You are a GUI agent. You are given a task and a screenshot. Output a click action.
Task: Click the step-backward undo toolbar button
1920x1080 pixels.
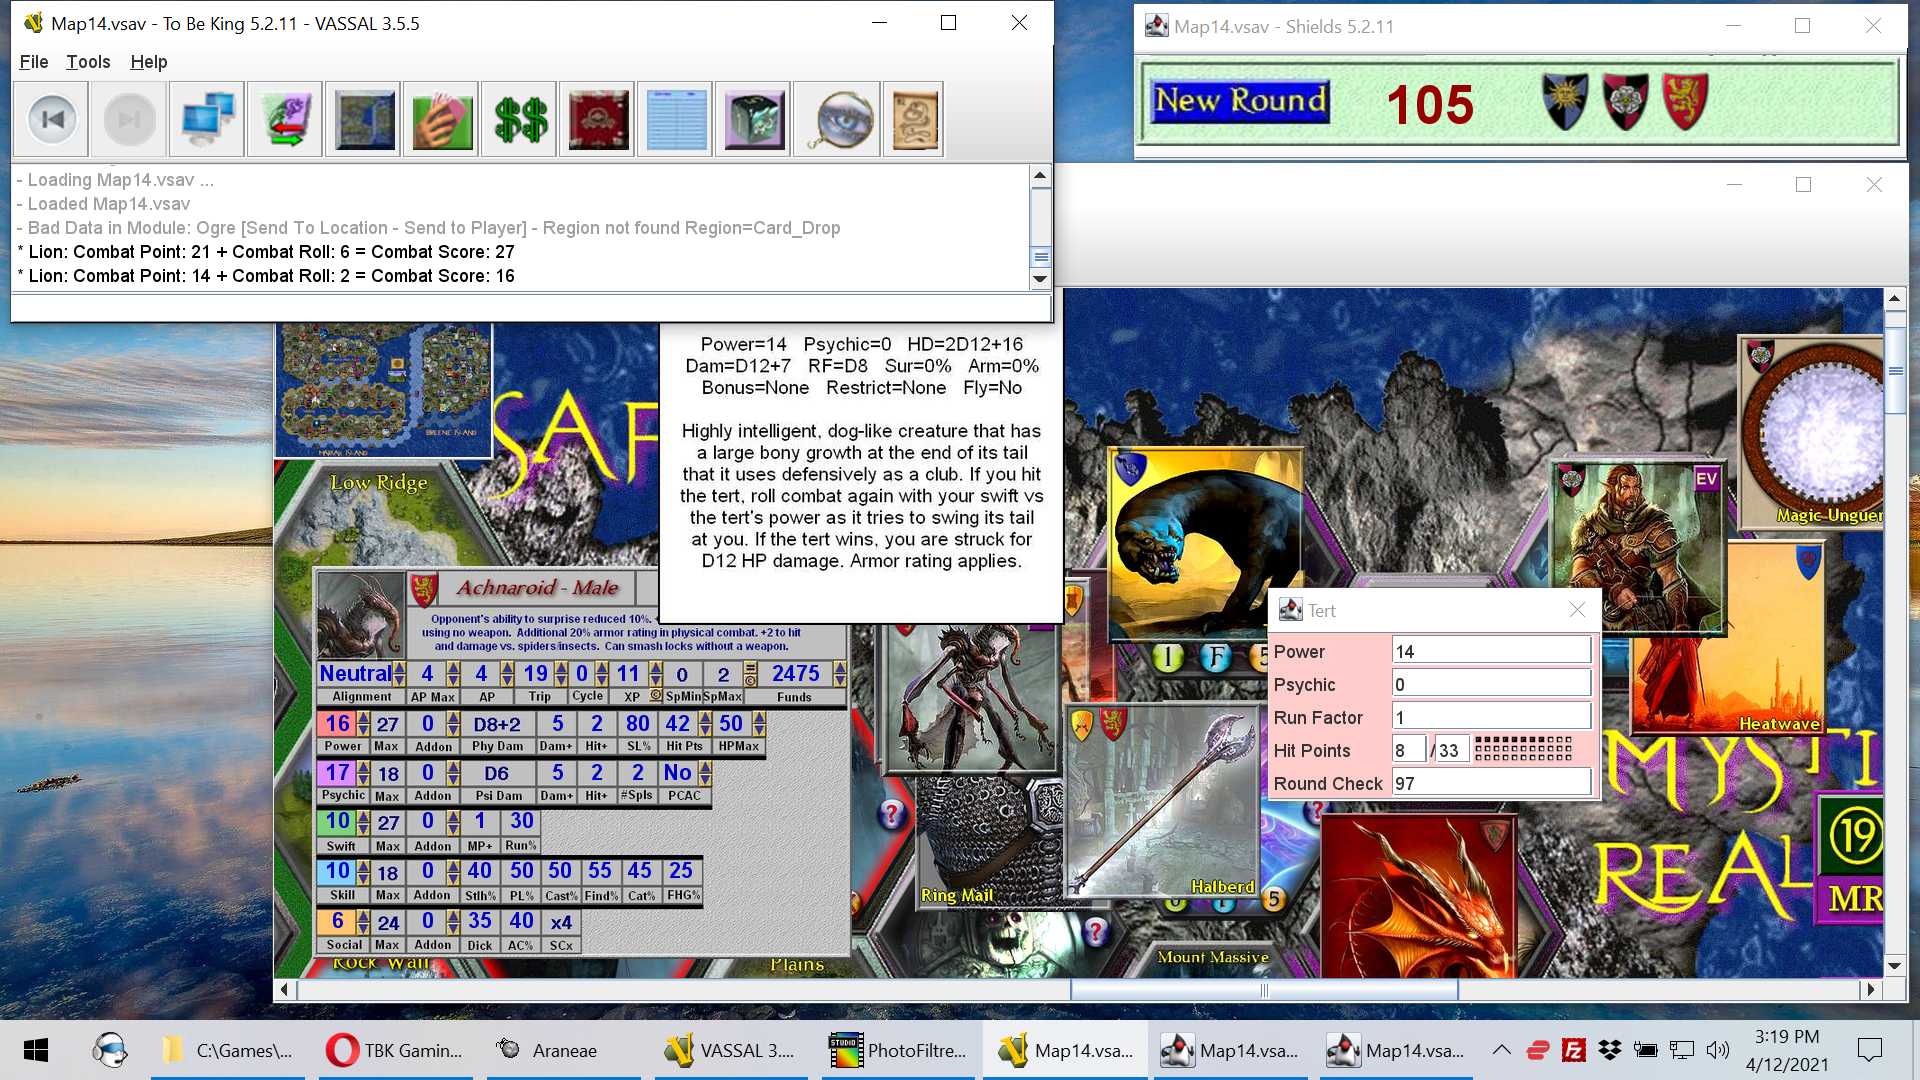tap(52, 119)
